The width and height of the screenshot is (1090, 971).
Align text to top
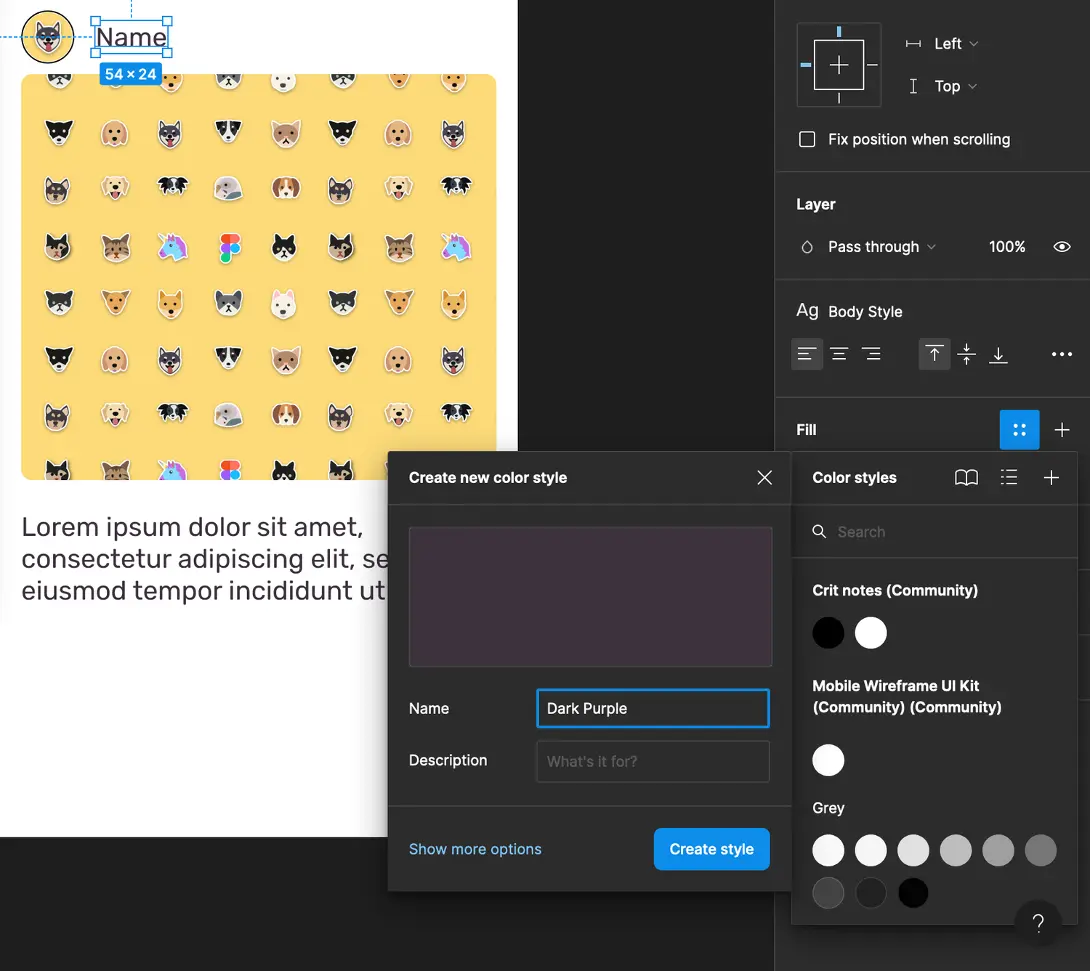tap(934, 354)
